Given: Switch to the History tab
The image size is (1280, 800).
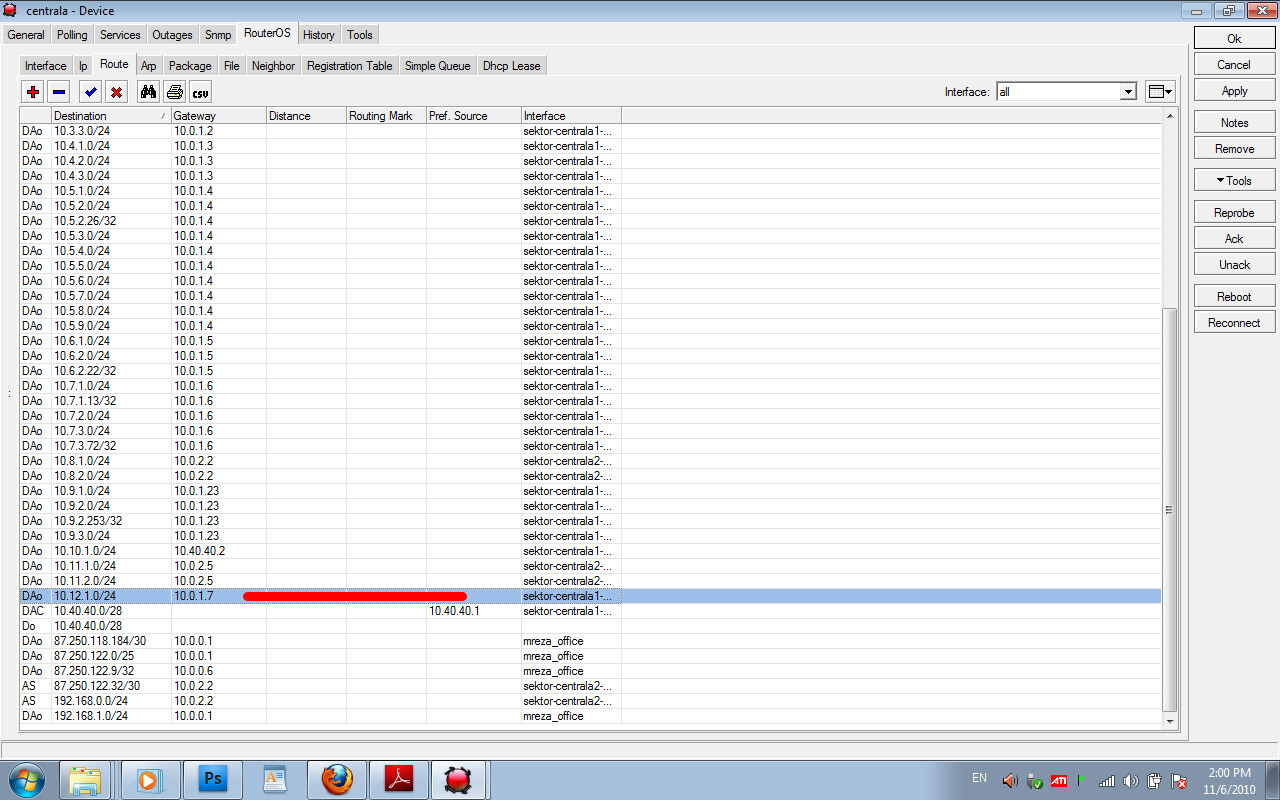Looking at the screenshot, I should (318, 35).
